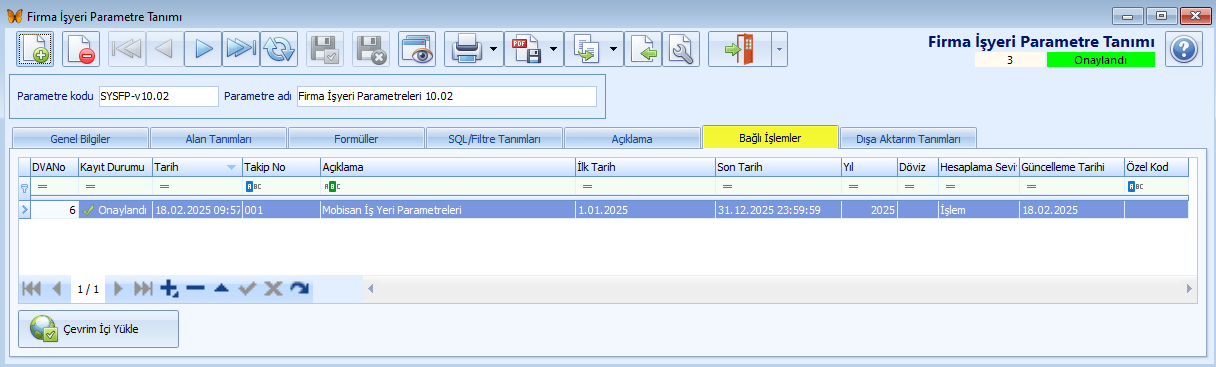Select the Bağlı İşlemler tab
The width and height of the screenshot is (1216, 367).
[x=770, y=137]
